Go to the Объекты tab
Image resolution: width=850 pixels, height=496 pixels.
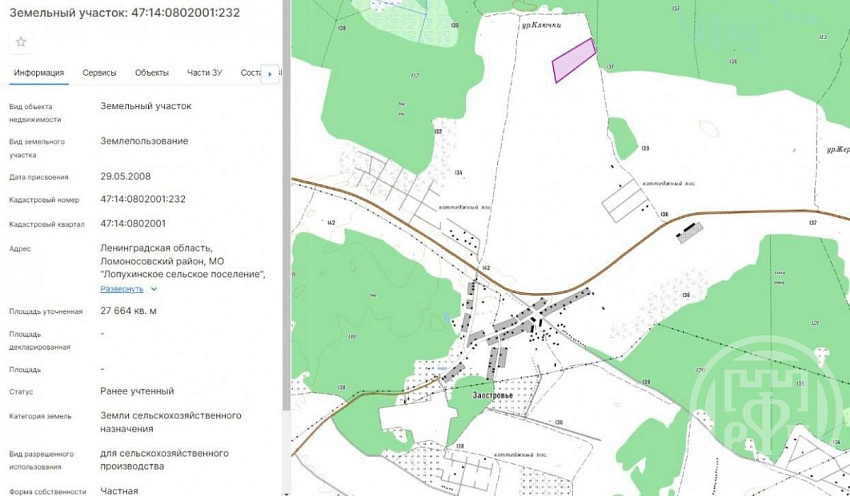pos(151,73)
